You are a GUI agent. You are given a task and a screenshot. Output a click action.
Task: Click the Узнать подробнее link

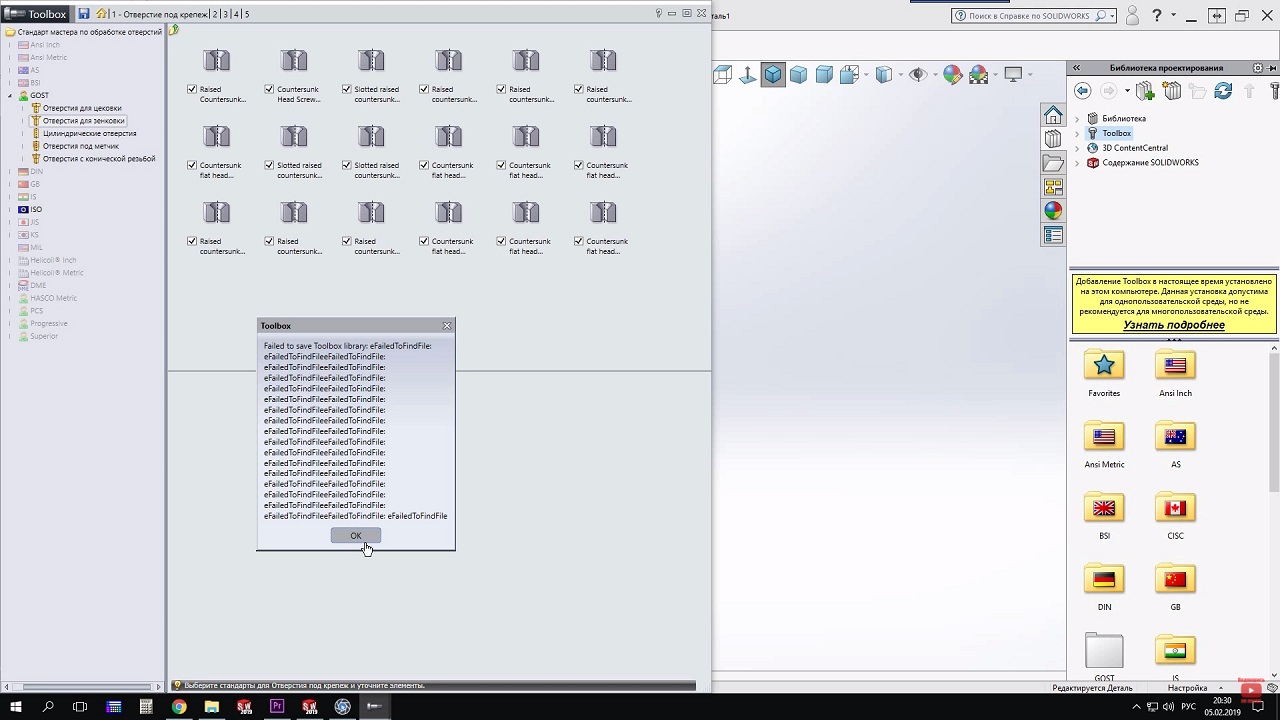[1173, 325]
